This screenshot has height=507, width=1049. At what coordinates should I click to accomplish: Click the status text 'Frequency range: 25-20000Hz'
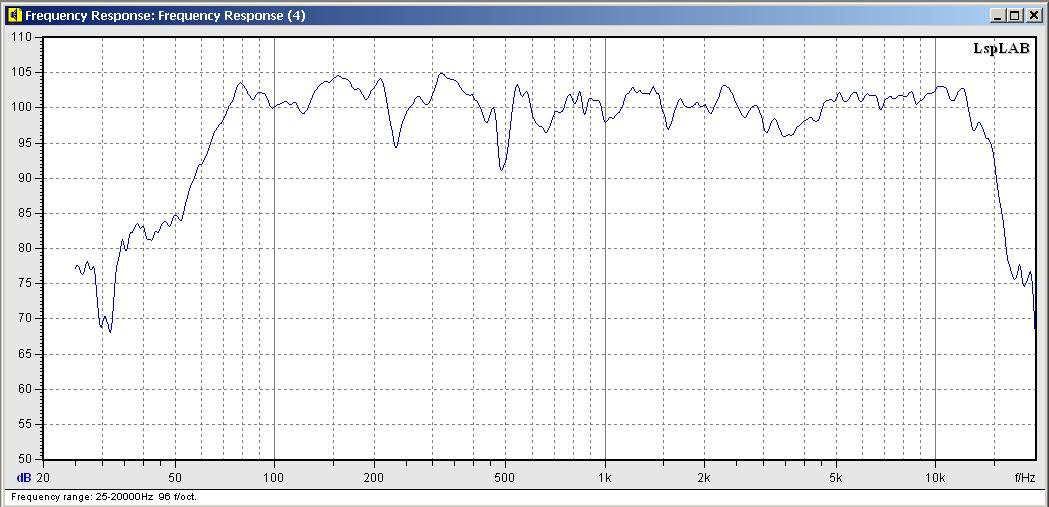coord(82,497)
